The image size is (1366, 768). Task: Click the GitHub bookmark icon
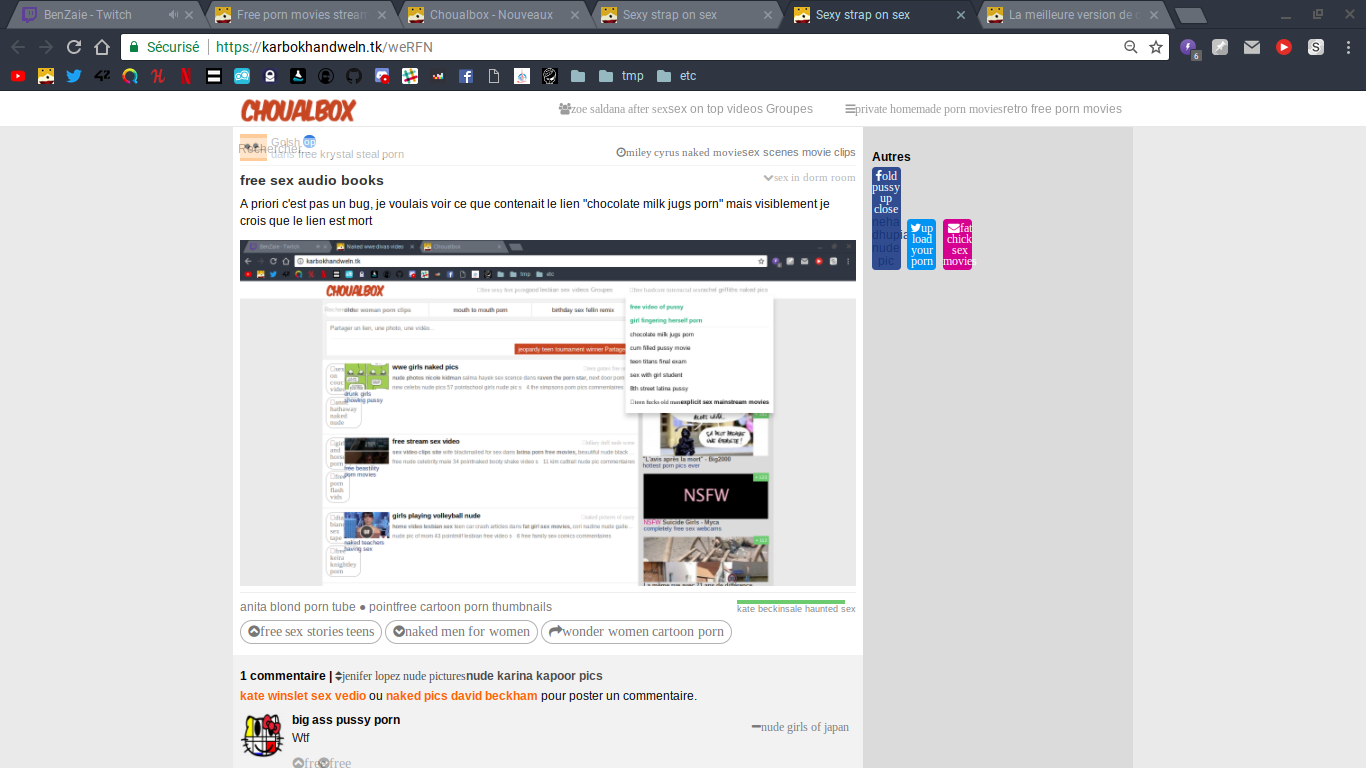[x=354, y=76]
